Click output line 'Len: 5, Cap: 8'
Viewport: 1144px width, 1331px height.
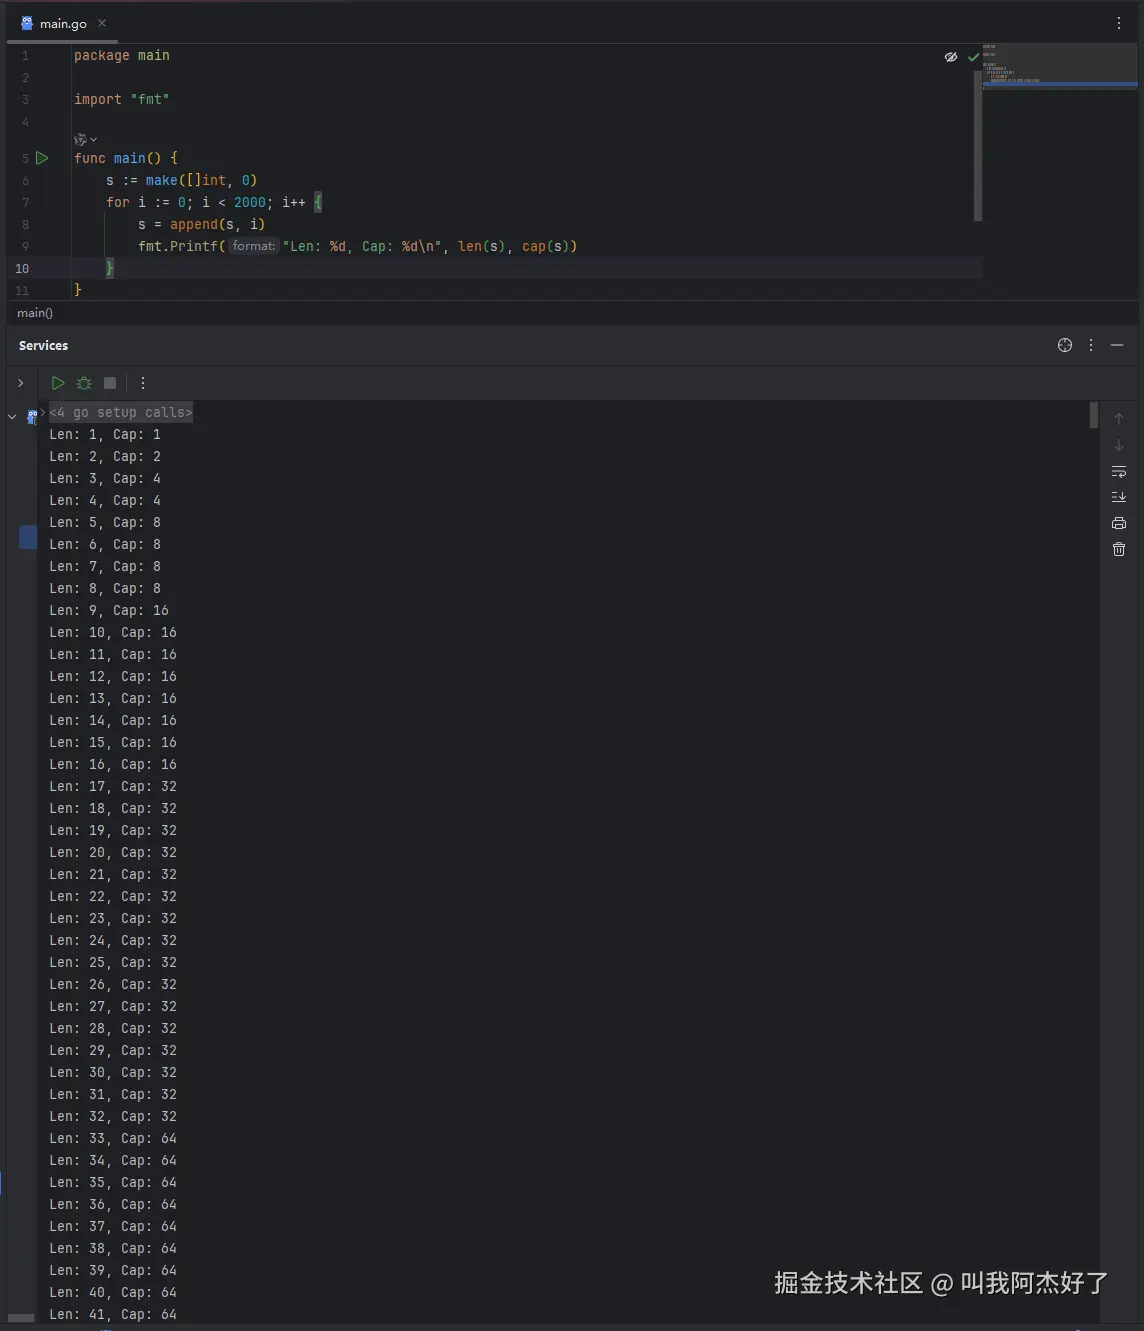tap(105, 522)
